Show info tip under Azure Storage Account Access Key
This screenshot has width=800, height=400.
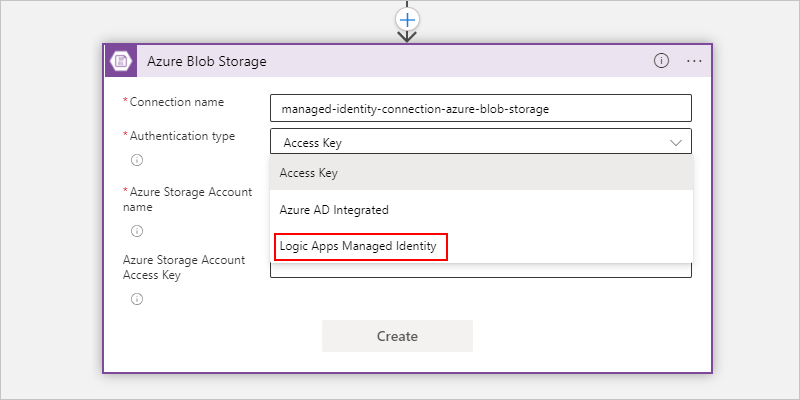click(x=137, y=299)
